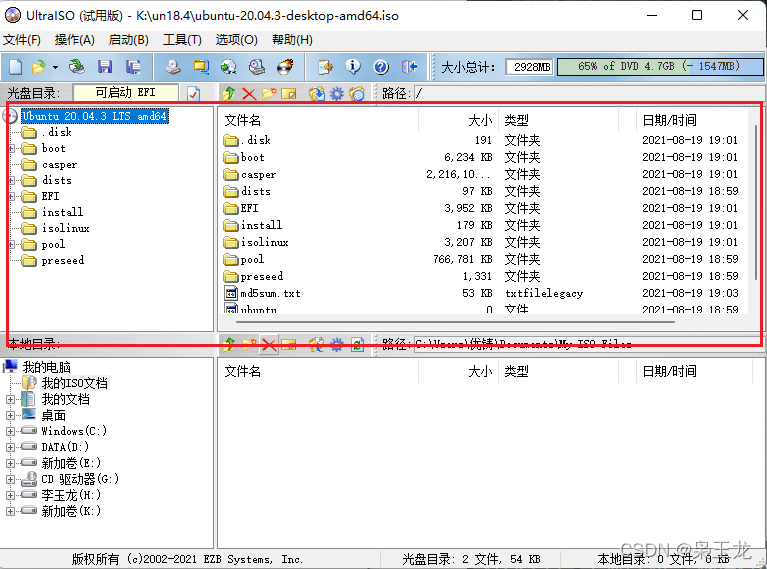
Task: Click the Save floppy disk icon
Action: [105, 67]
